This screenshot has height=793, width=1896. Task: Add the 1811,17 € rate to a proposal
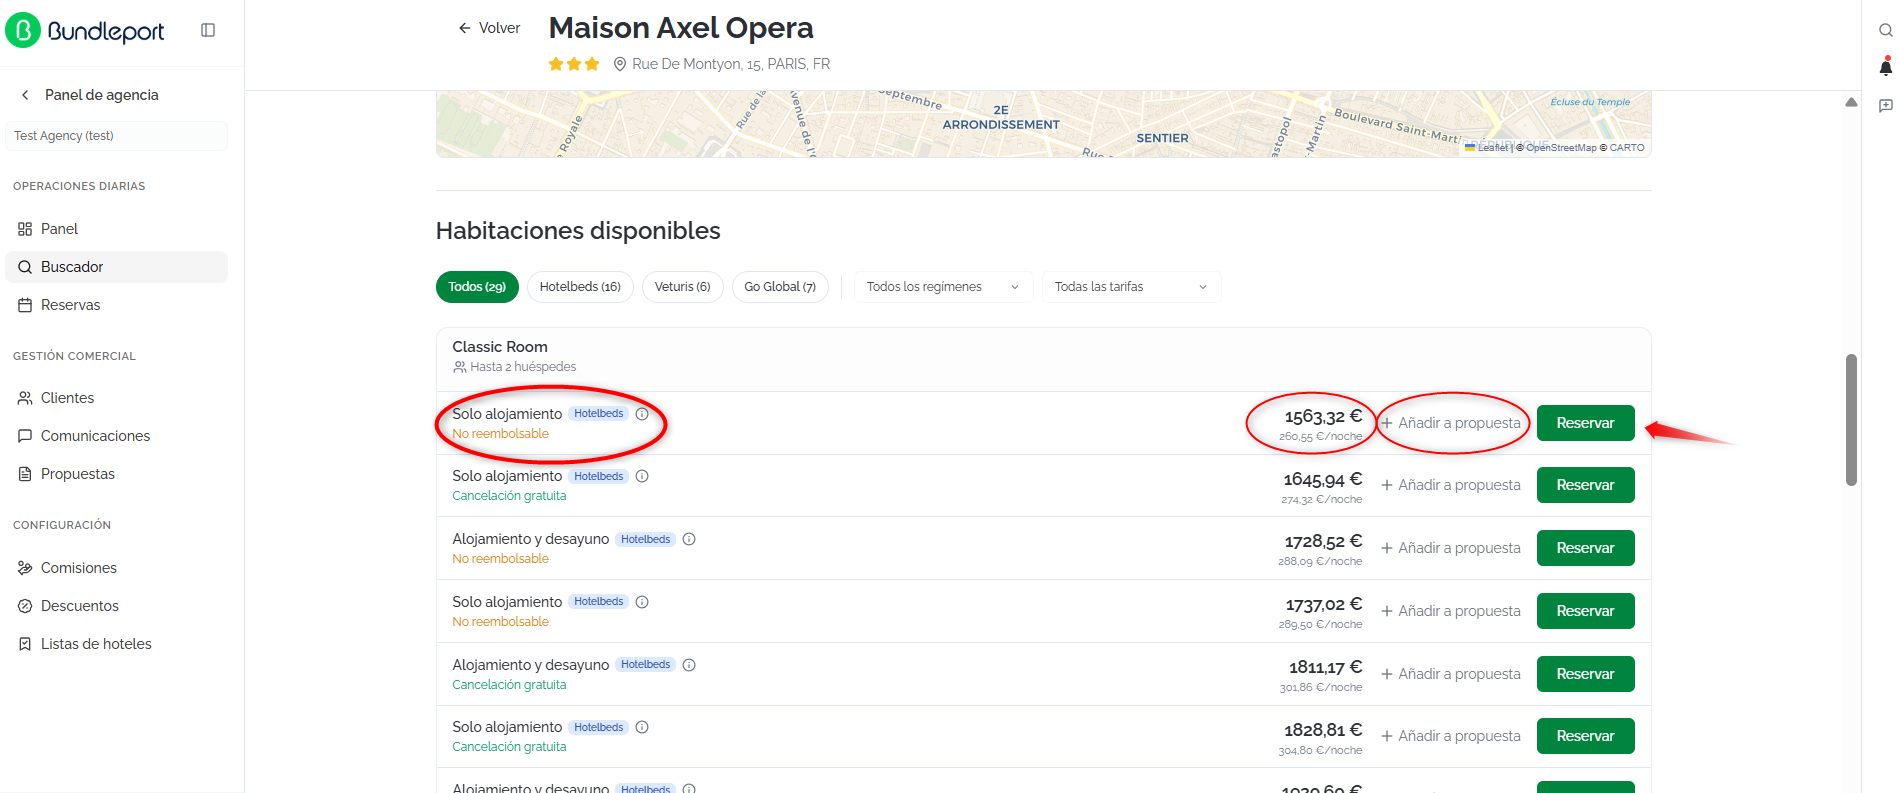coord(1451,674)
